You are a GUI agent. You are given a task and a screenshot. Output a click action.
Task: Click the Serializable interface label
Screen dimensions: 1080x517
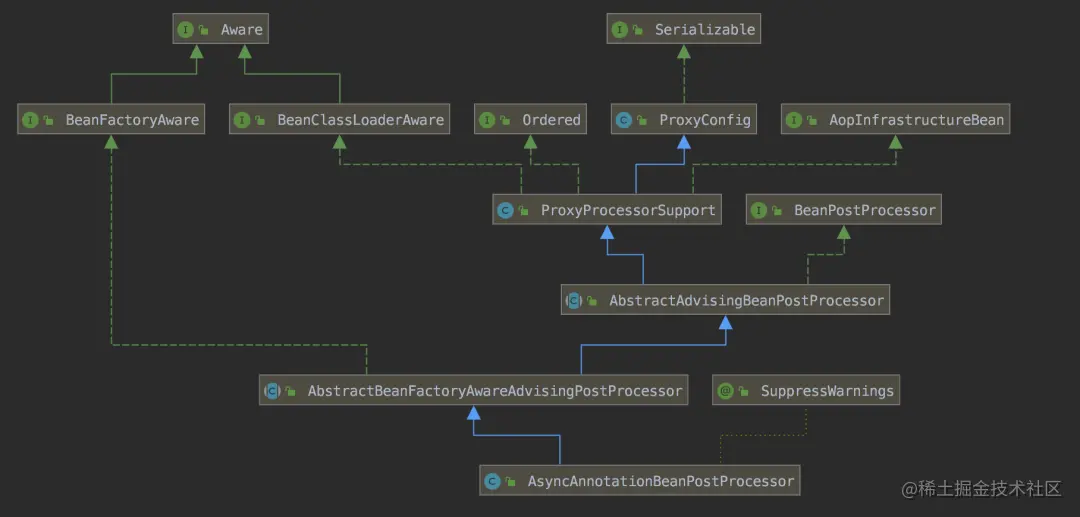click(705, 30)
